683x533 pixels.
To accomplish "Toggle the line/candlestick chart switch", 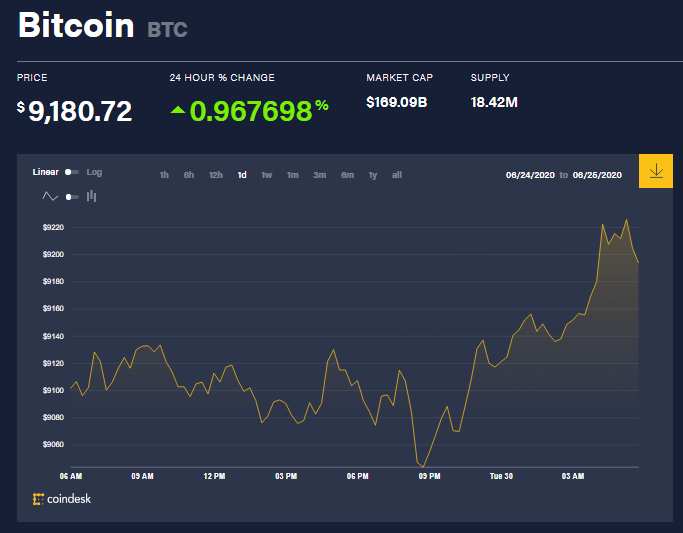I will 72,197.
